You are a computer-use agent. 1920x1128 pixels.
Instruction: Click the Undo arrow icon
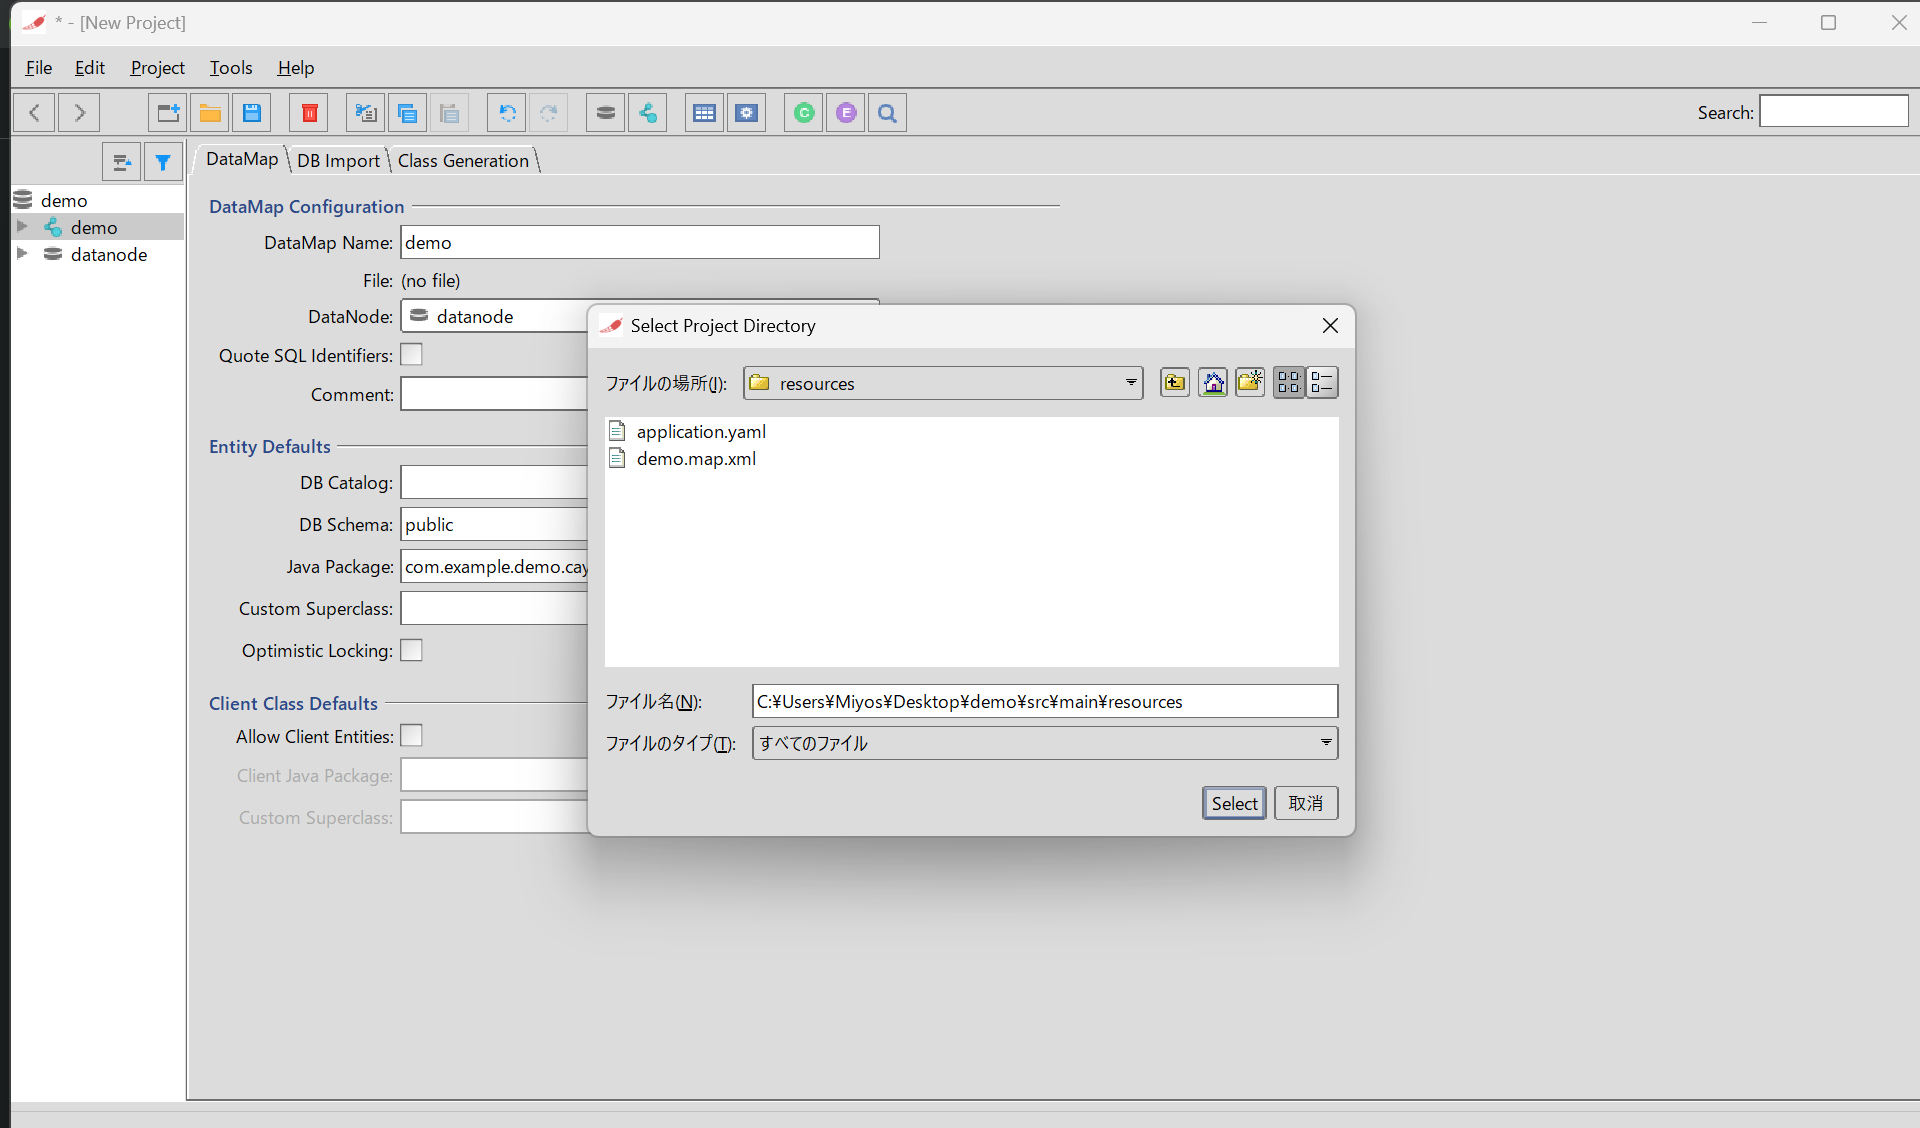(507, 113)
